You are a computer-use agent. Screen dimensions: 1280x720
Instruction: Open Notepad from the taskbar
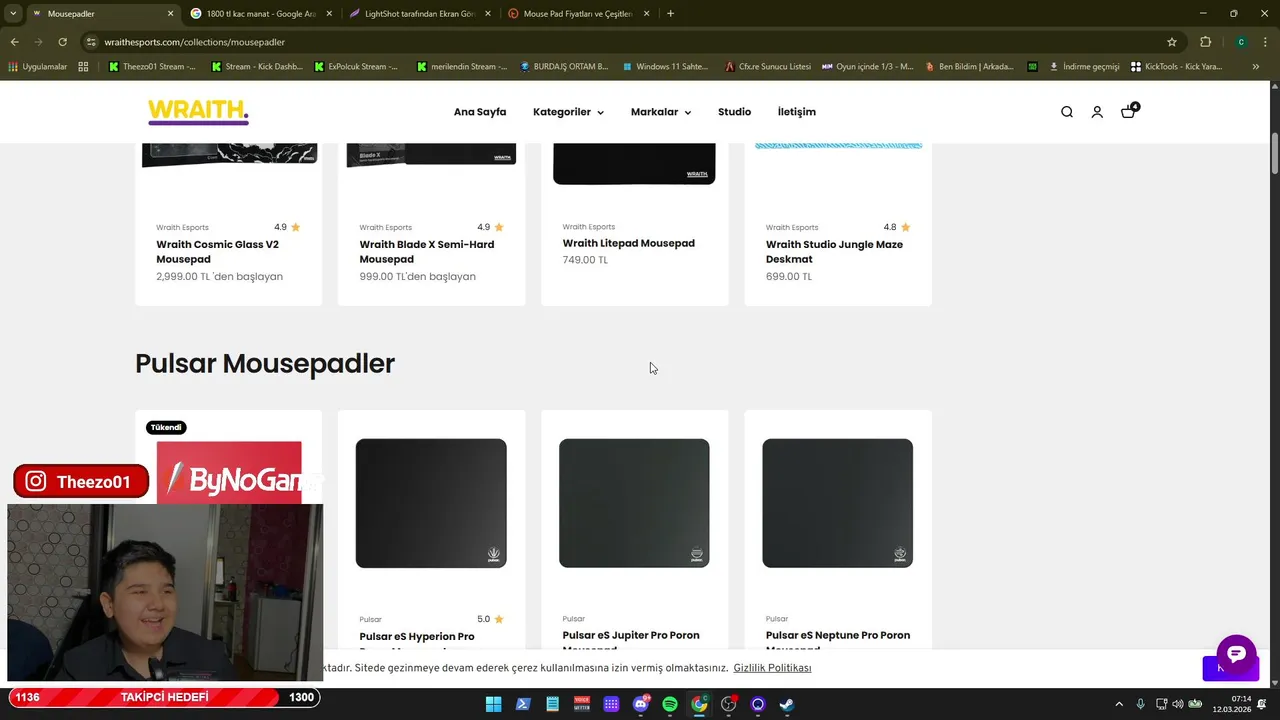552,704
